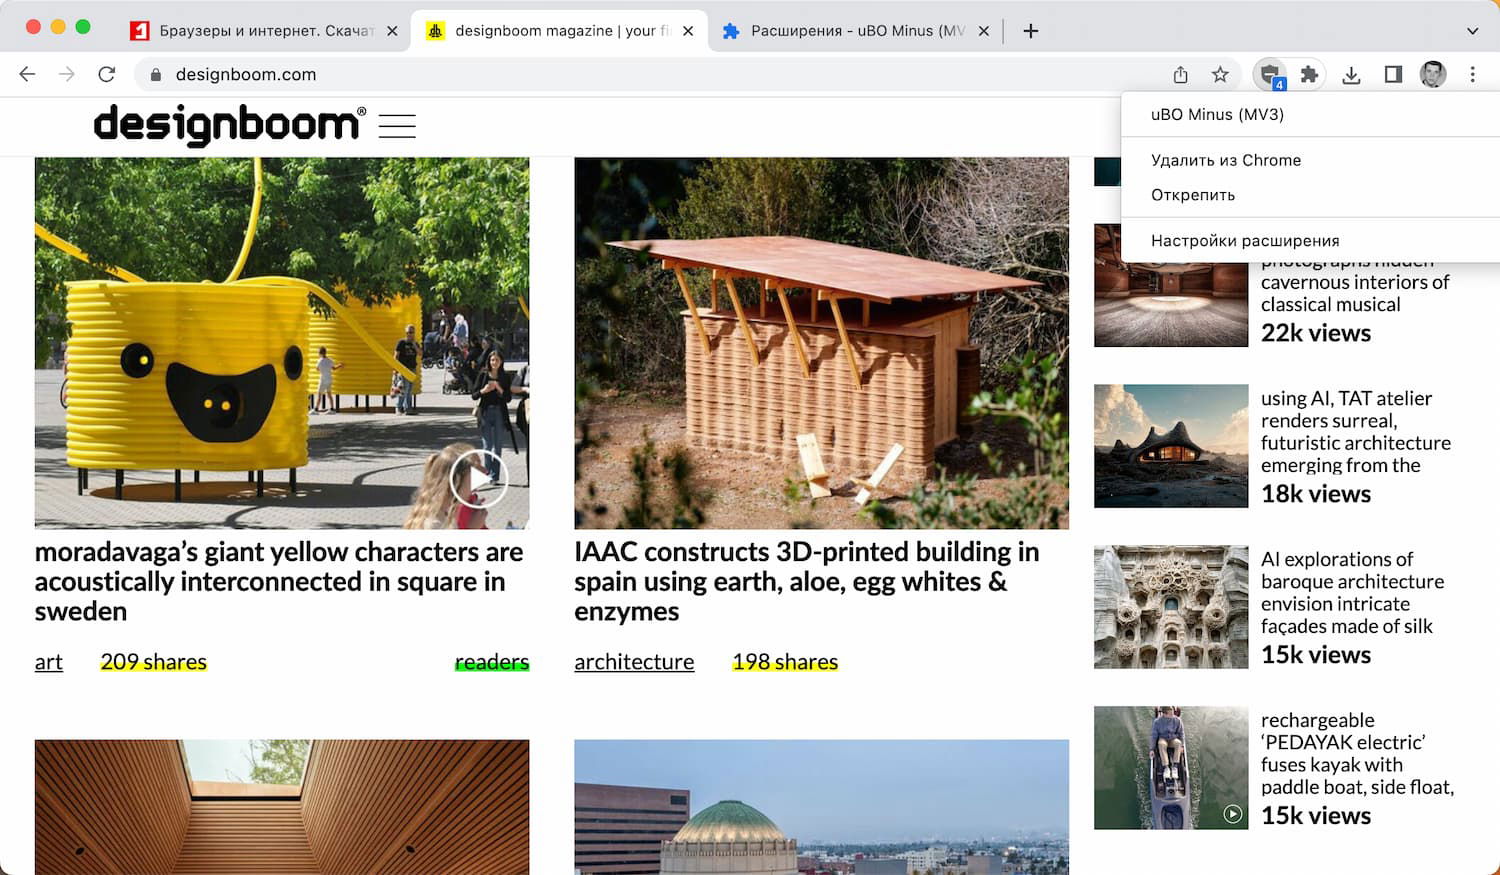Click the green readers link

[492, 662]
